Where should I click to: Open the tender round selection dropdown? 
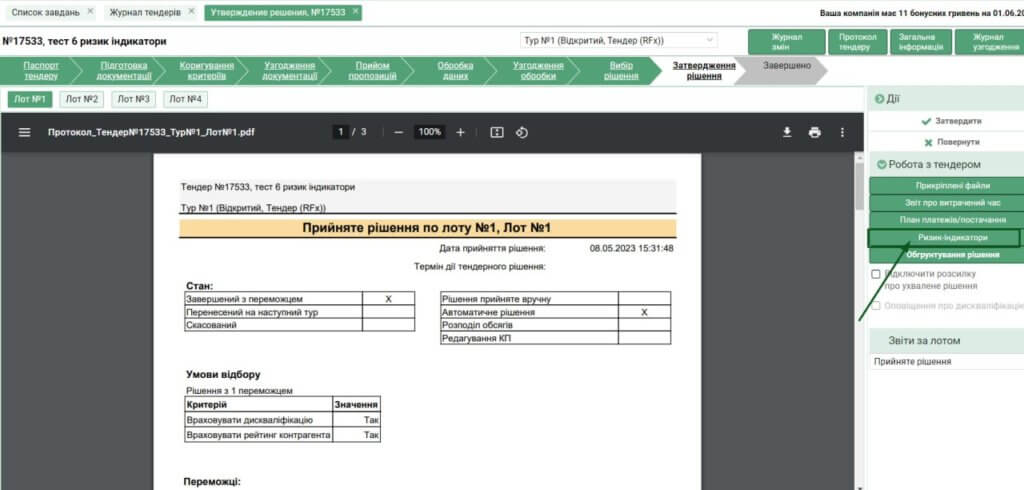pyautogui.click(x=619, y=41)
